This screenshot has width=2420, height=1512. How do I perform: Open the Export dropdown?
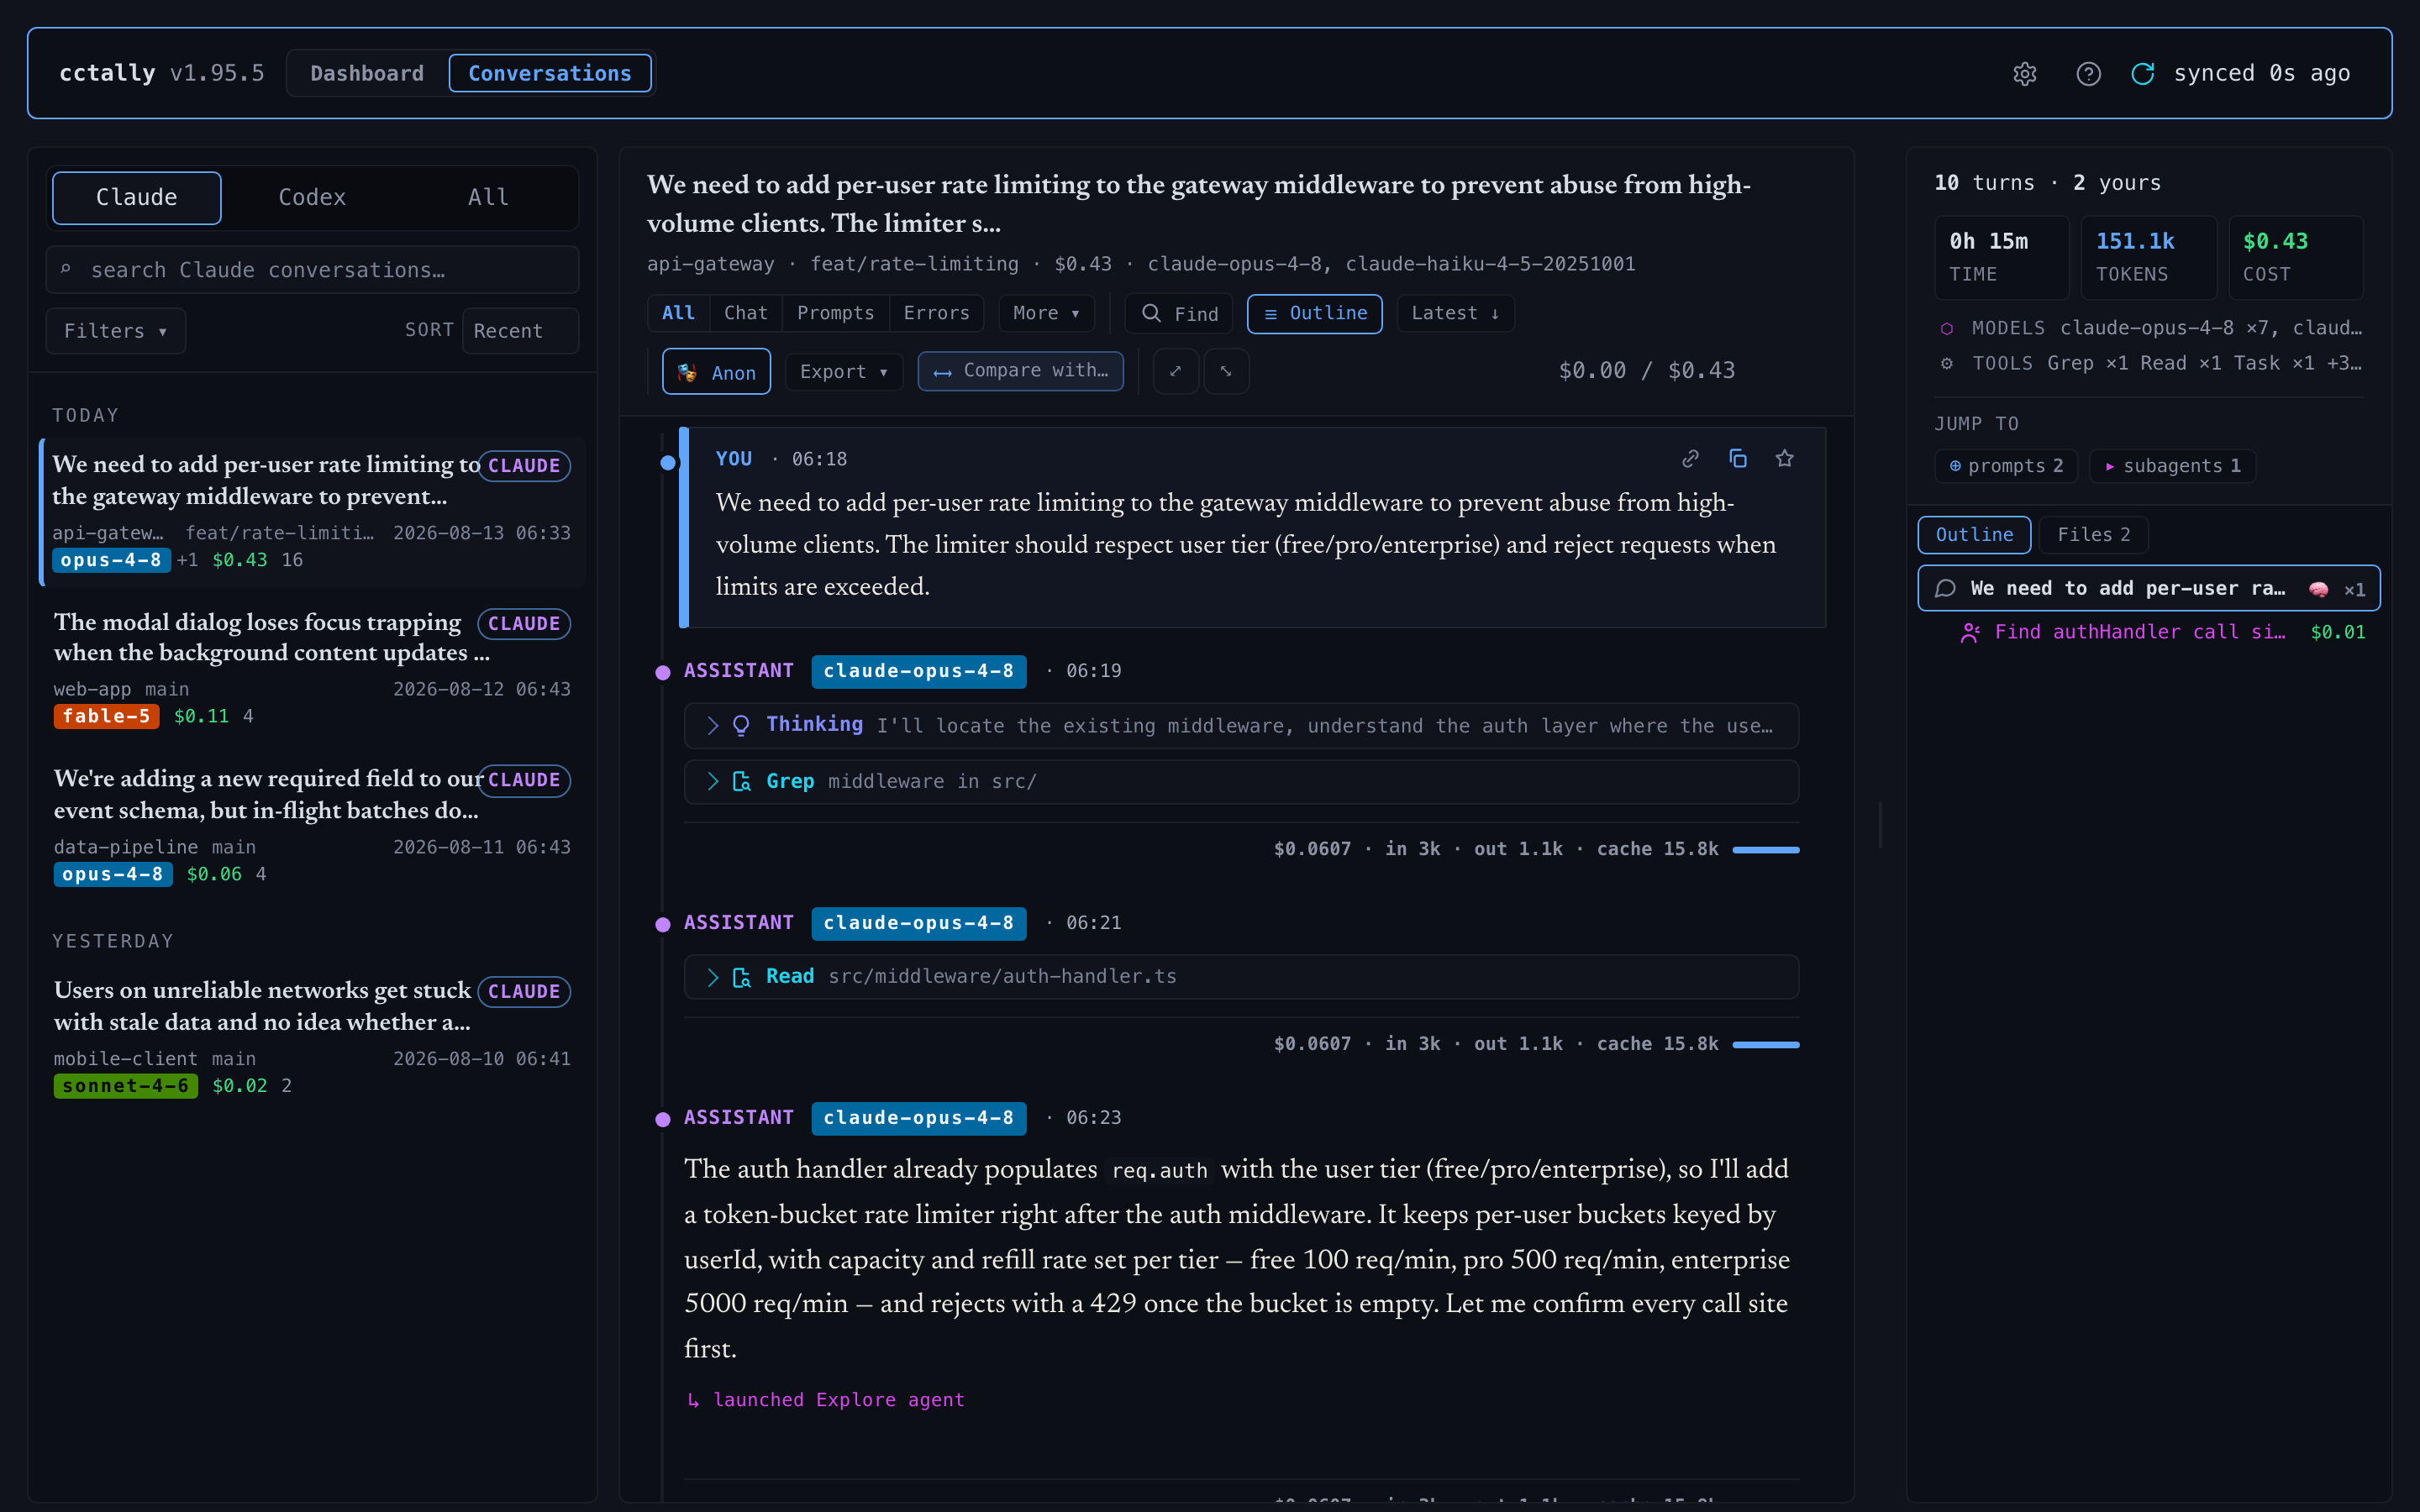(x=843, y=371)
